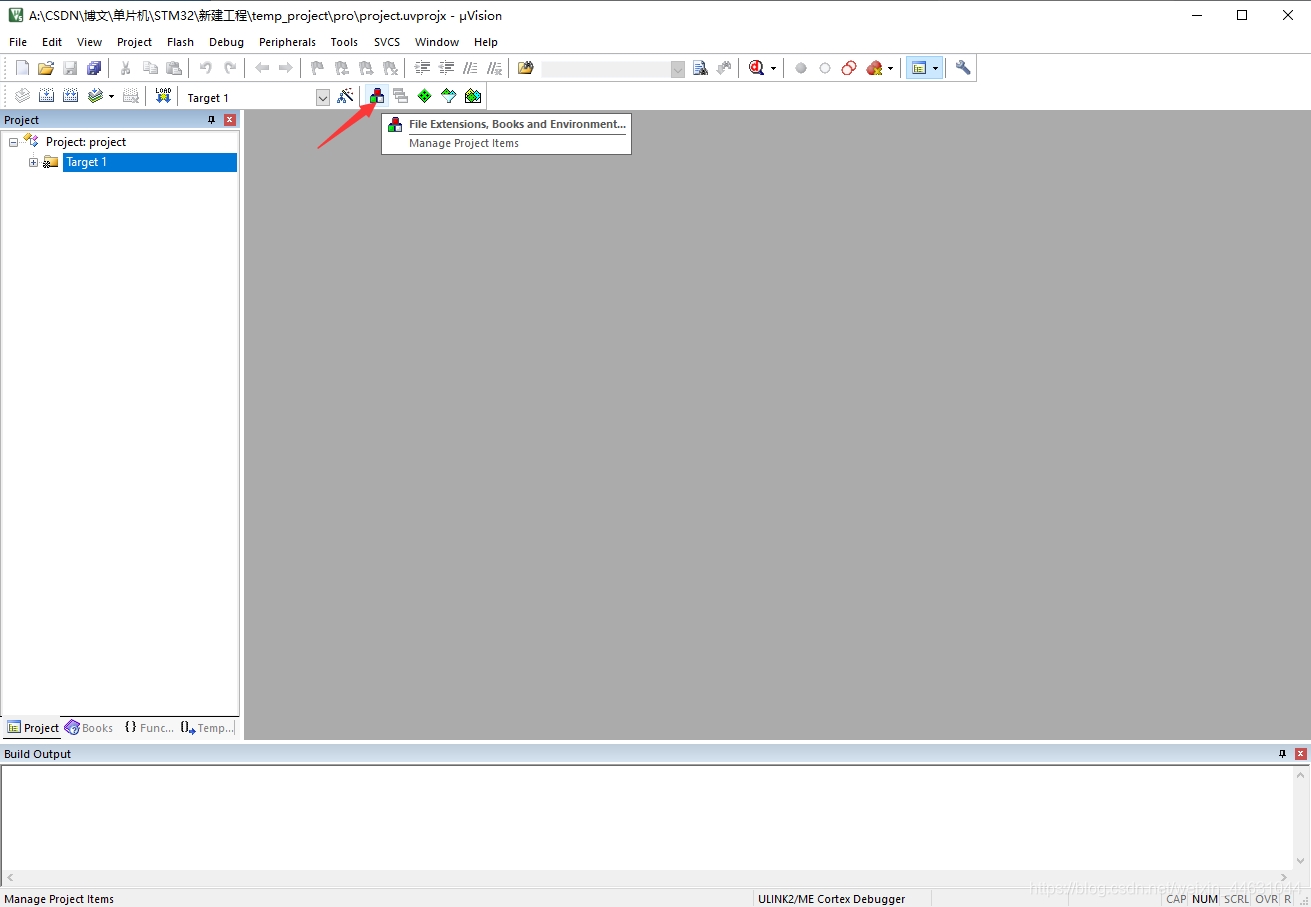Screen dimensions: 1311x907
Task: Open the Pack Installer icon
Action: tap(473, 96)
